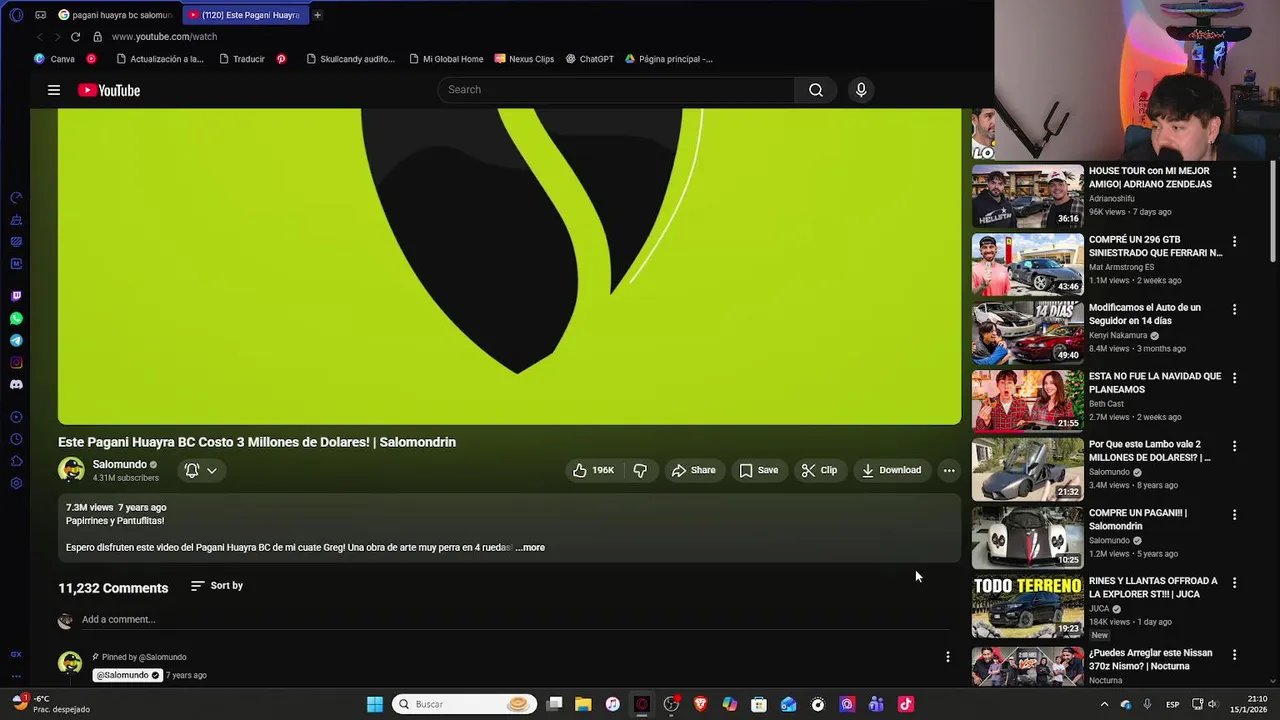Open Telegram in the Opera sidebar
This screenshot has height=720, width=1280.
[16, 341]
